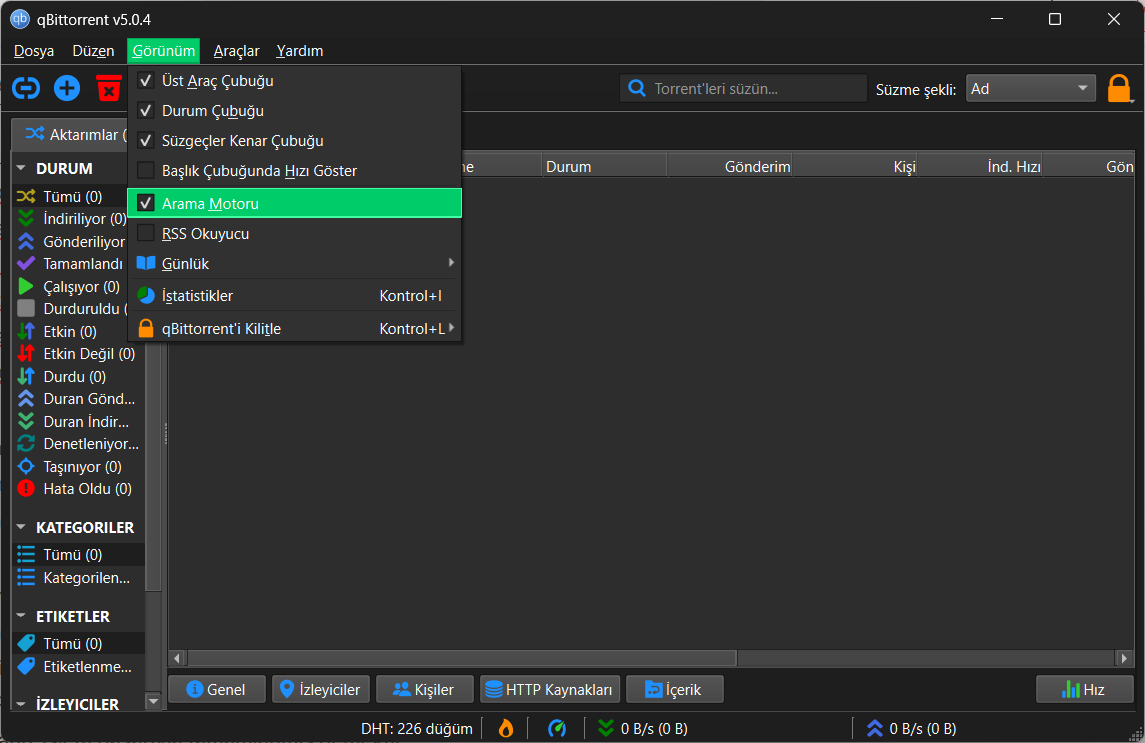
Task: Collapse the KATEGORILER section
Action: coord(20,527)
